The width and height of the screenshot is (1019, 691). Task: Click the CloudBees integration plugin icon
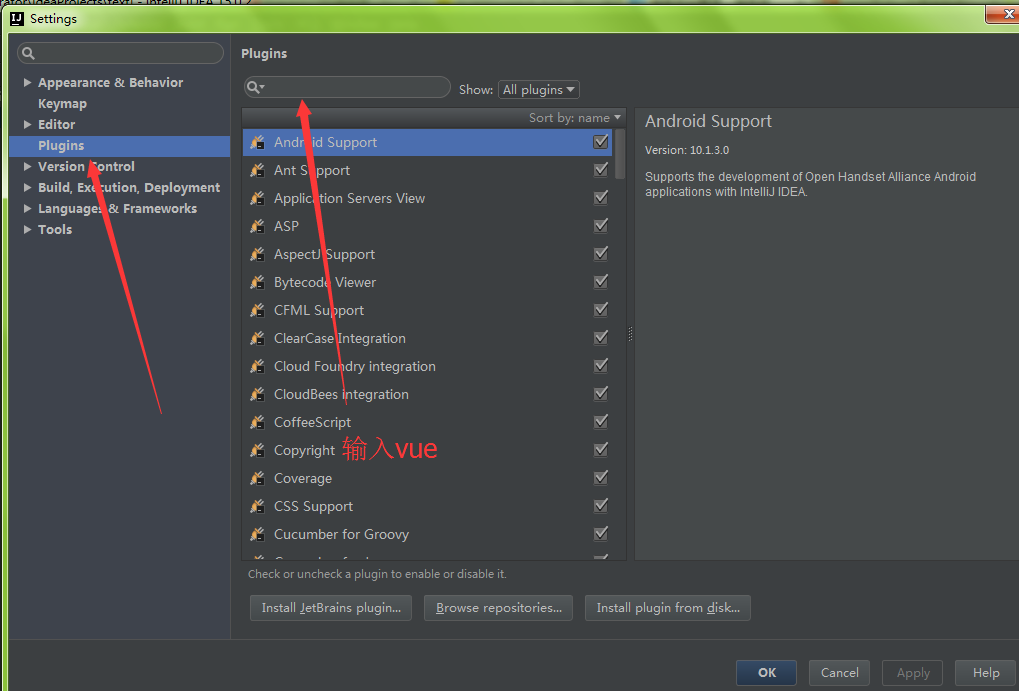pos(257,394)
